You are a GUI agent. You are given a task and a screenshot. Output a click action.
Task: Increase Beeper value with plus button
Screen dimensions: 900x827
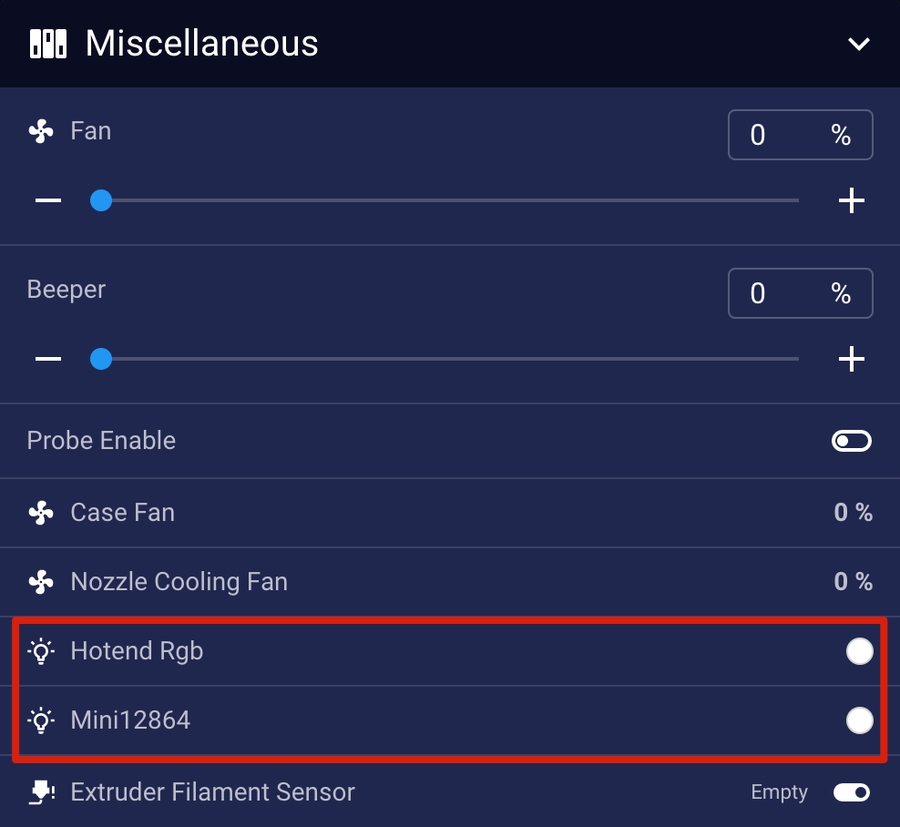click(851, 358)
